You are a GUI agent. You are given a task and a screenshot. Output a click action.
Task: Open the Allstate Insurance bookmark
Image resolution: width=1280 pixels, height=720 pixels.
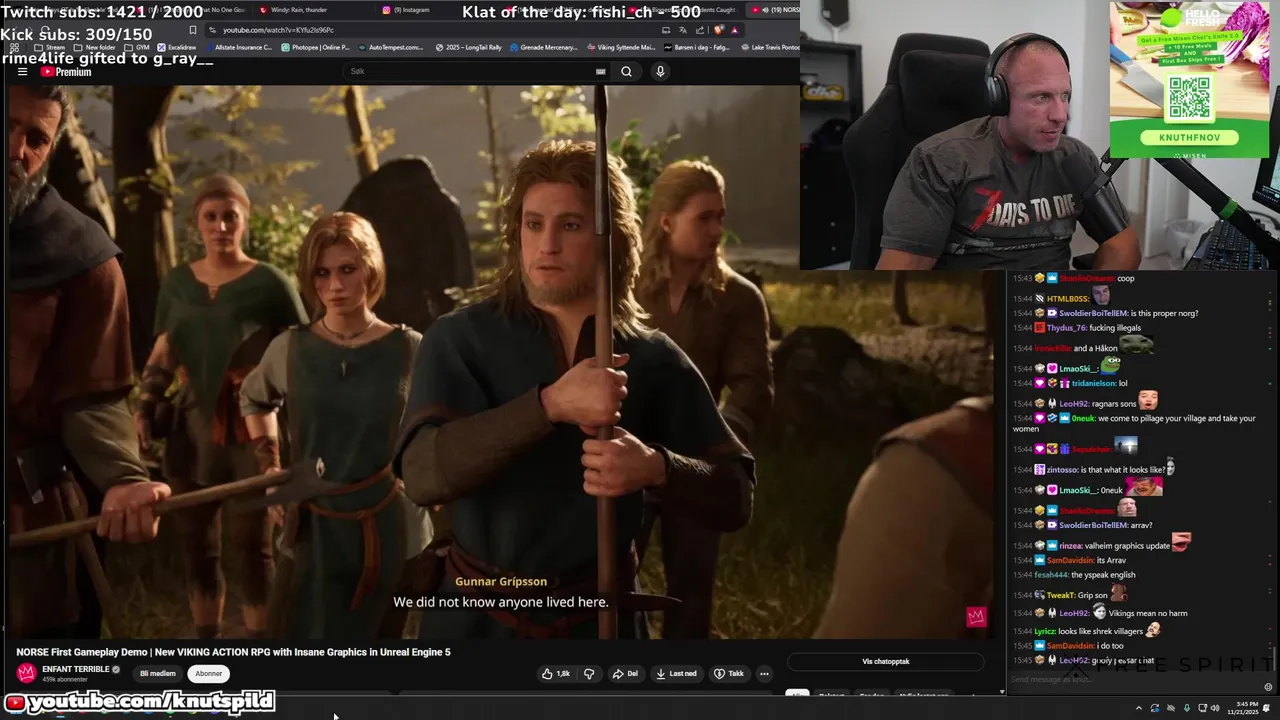click(240, 47)
